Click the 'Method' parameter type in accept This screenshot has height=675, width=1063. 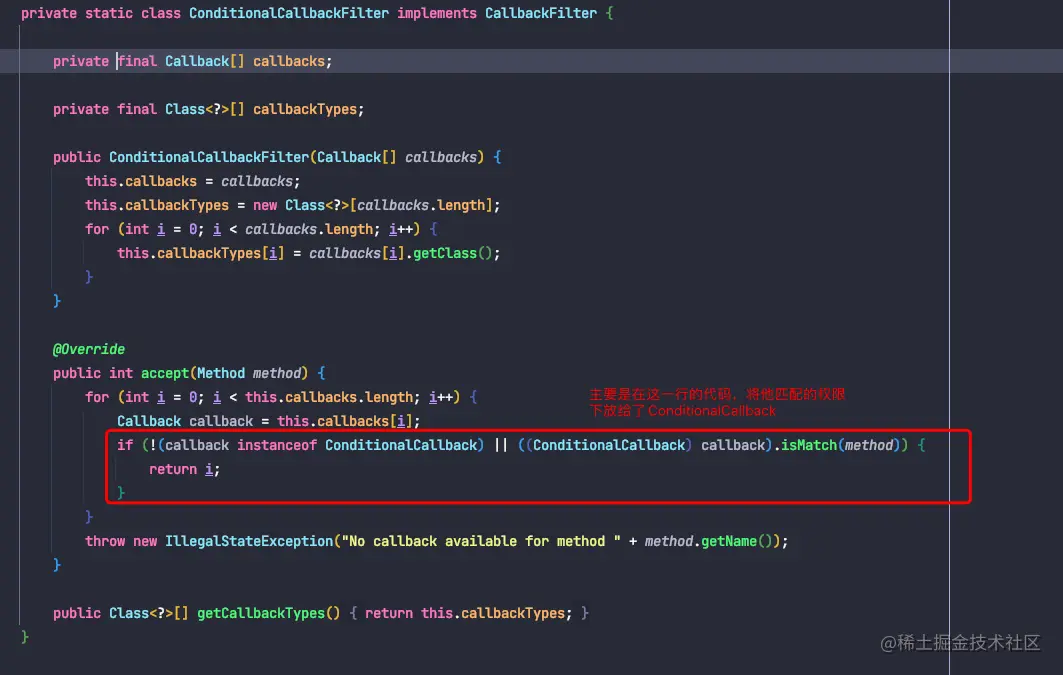221,373
